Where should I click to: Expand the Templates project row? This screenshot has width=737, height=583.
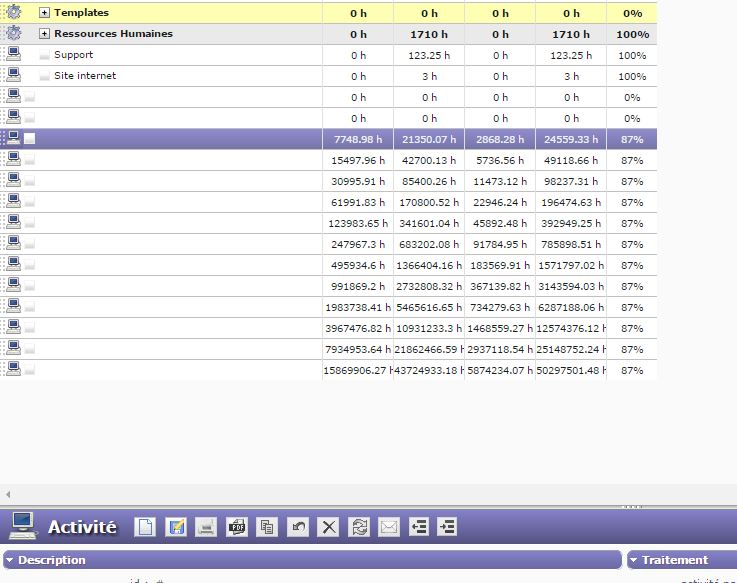(44, 13)
